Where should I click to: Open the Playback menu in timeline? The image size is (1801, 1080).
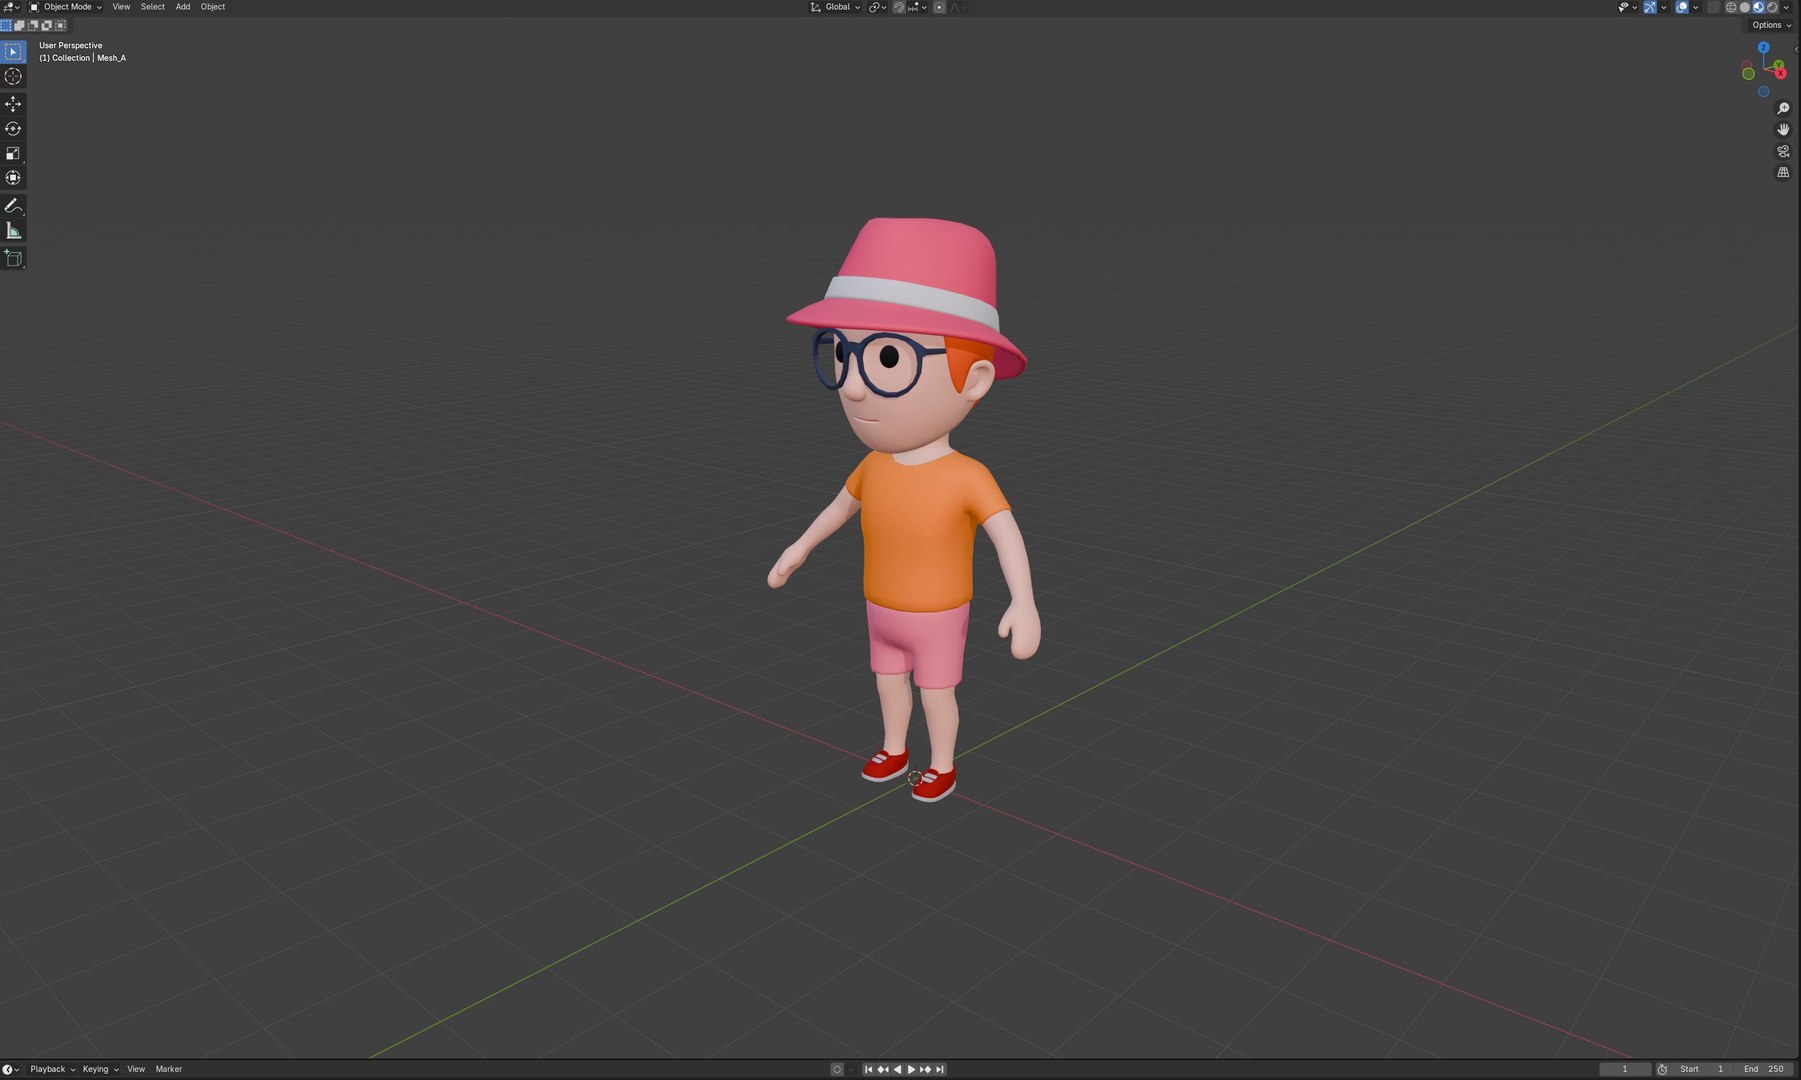pos(52,1069)
